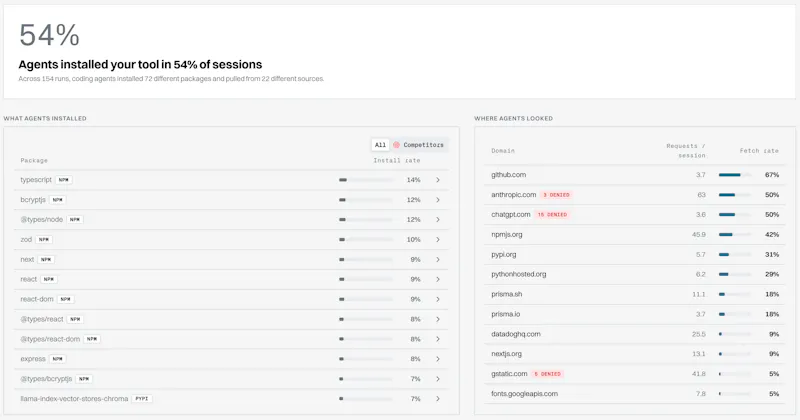Switch to the Competitors filter
This screenshot has width=800, height=420.
(x=419, y=145)
